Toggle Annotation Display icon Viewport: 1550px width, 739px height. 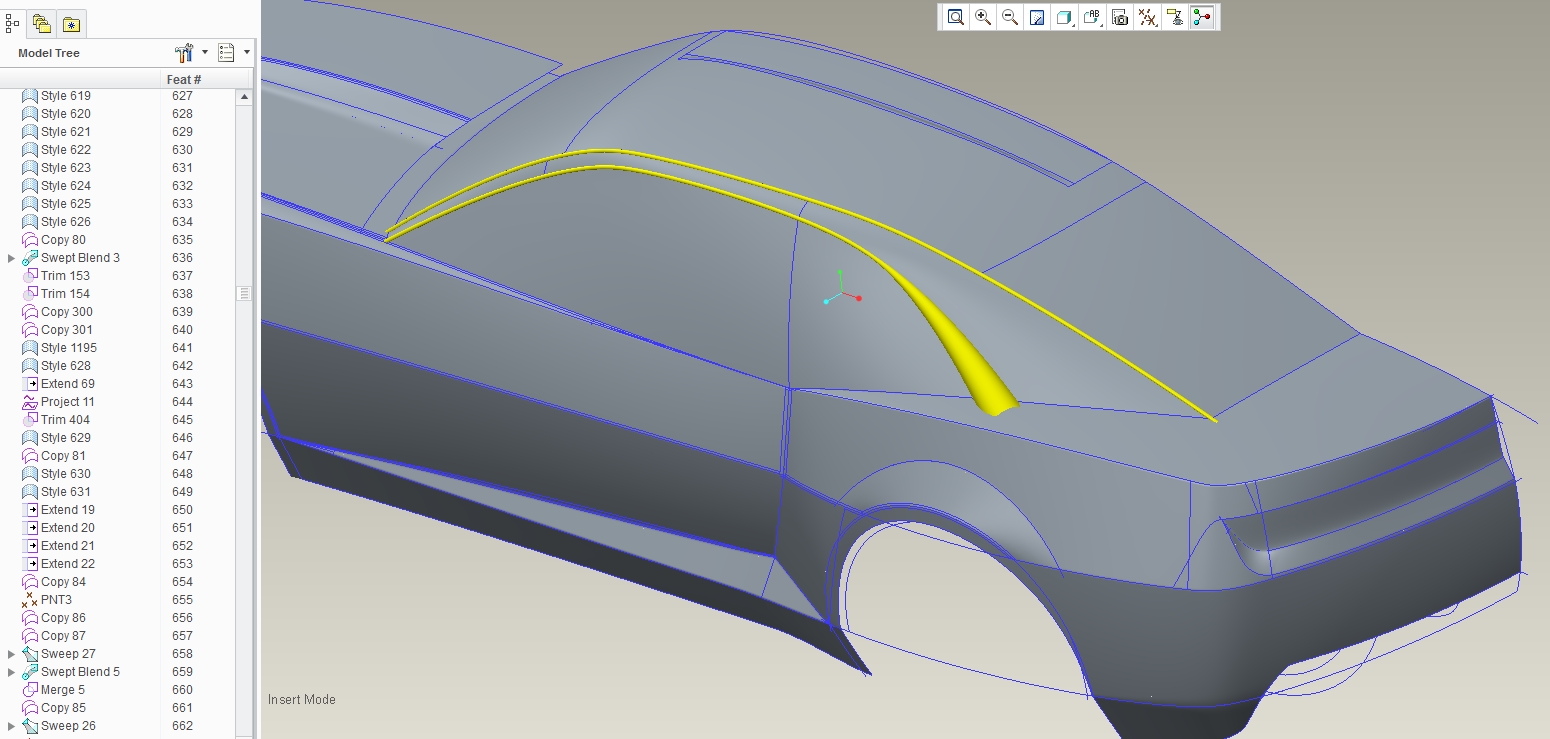tap(1175, 17)
